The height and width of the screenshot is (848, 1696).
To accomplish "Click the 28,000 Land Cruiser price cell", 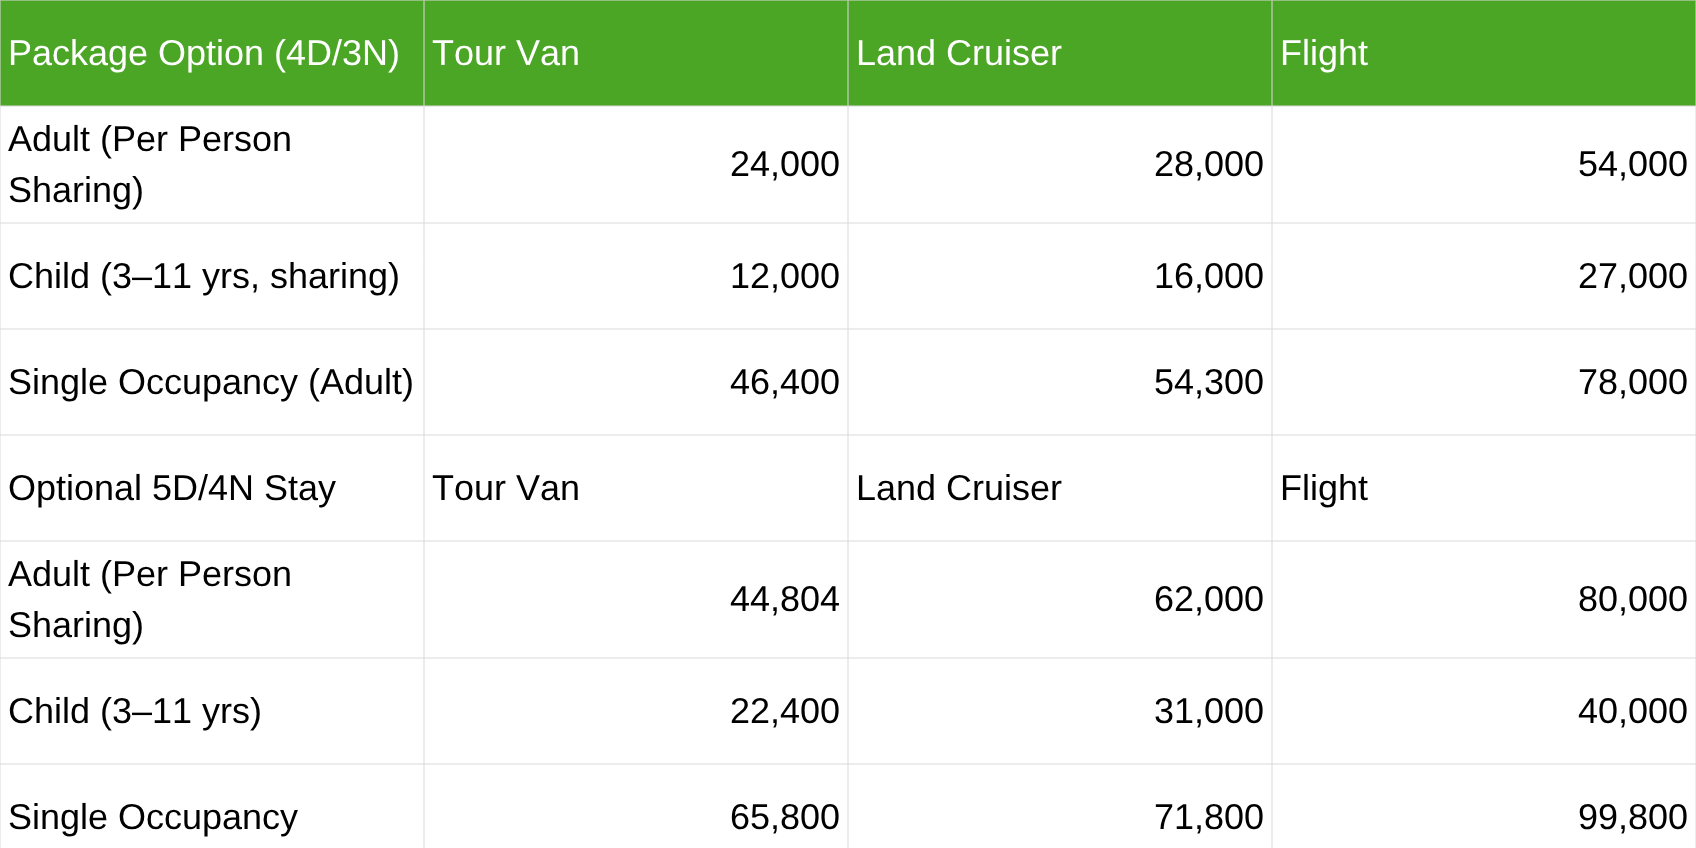I will coord(1208,164).
